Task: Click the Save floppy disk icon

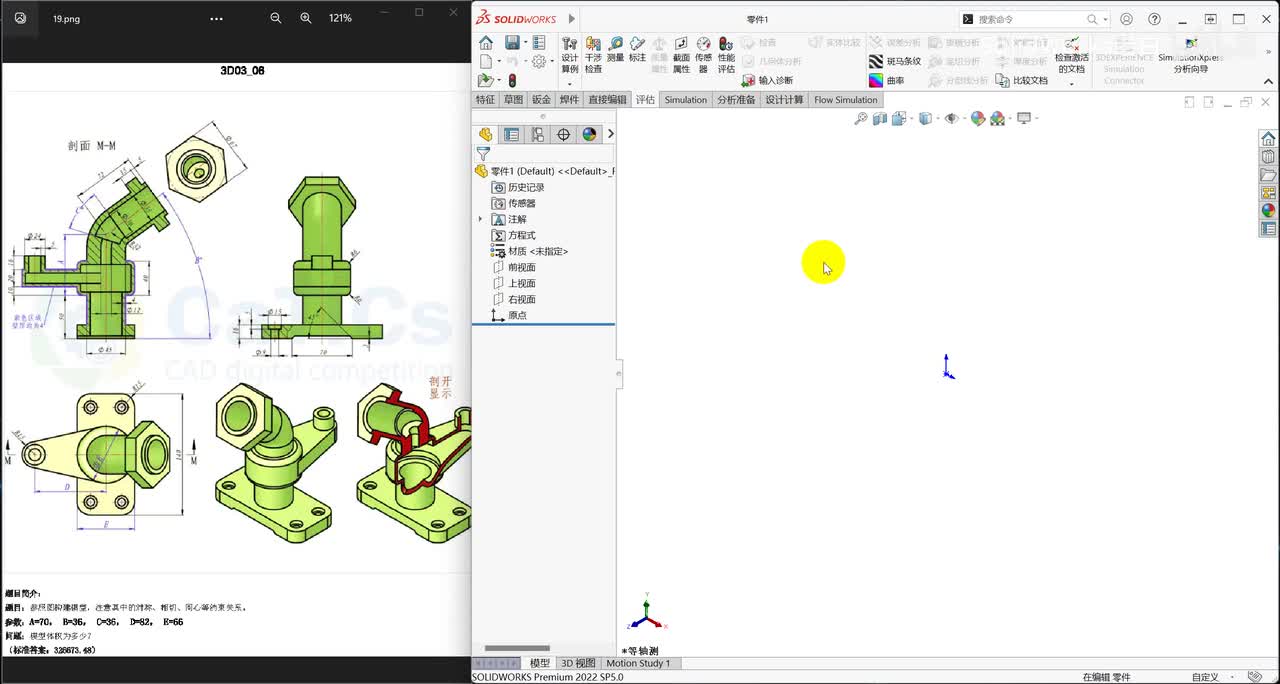Action: click(x=512, y=42)
